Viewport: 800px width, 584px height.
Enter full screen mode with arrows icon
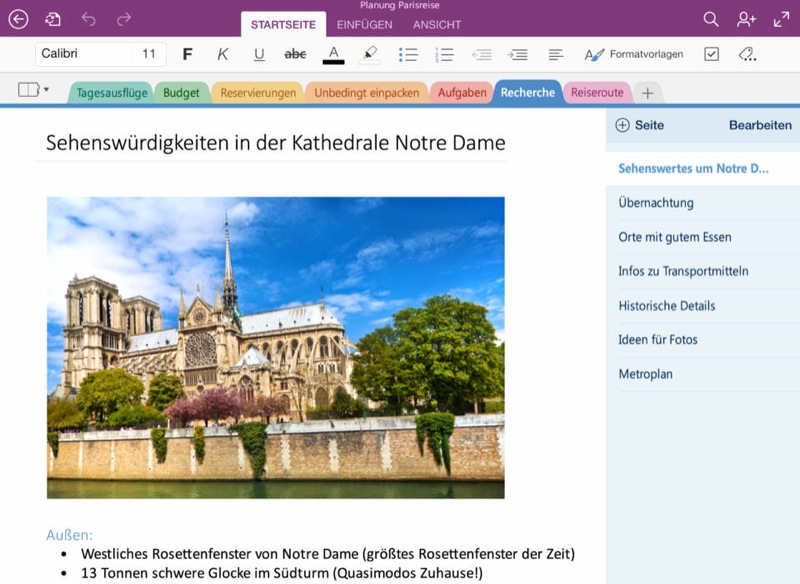(x=781, y=19)
